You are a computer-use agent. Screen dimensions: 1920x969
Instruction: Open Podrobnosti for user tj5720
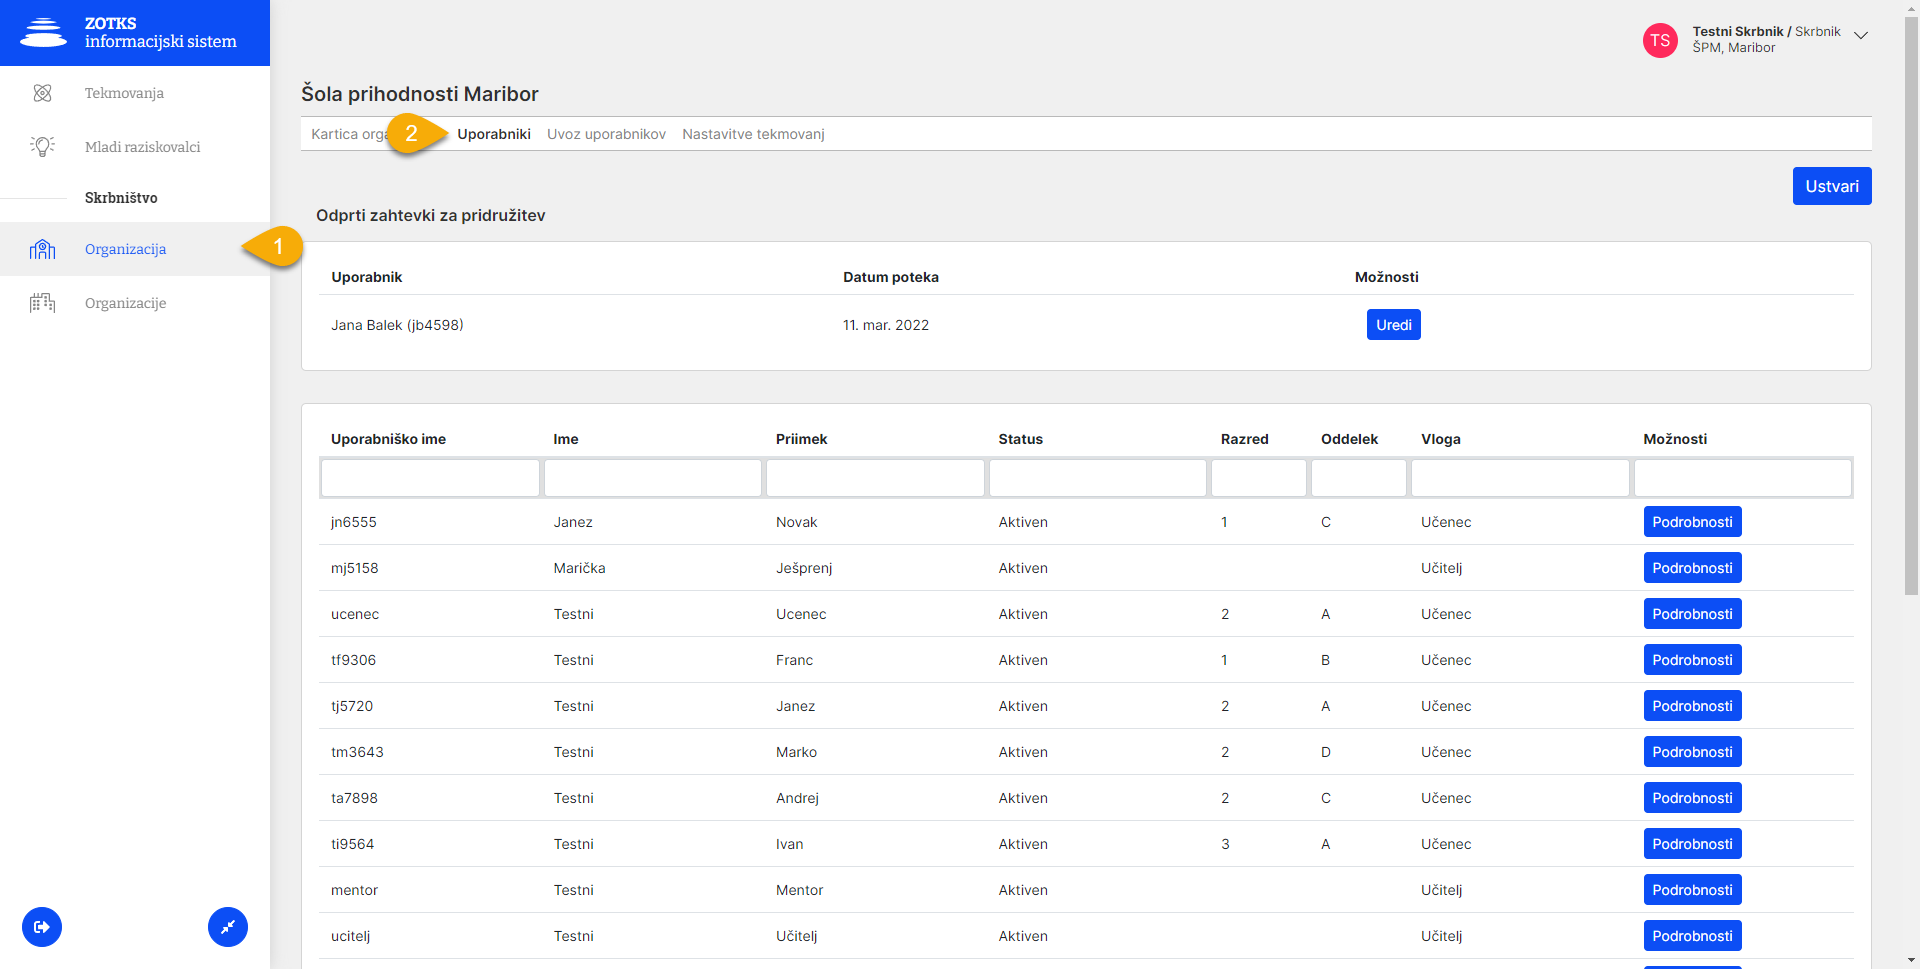click(x=1692, y=706)
